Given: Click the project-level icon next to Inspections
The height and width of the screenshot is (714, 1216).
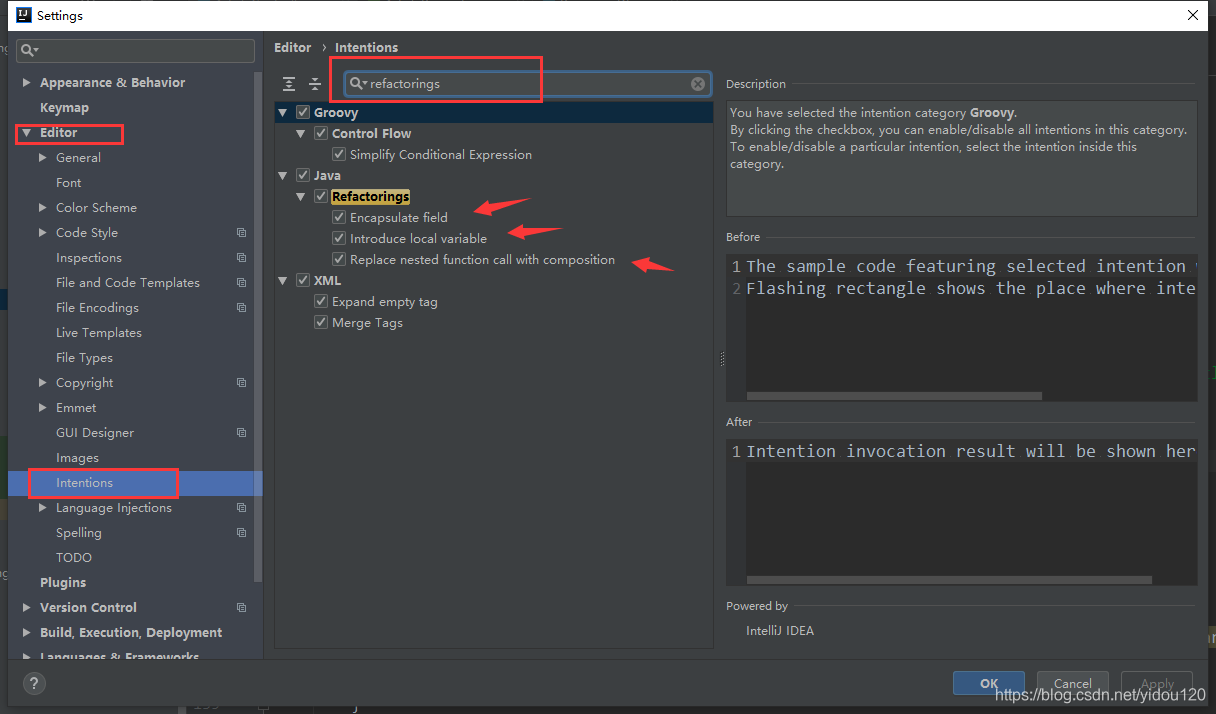Looking at the screenshot, I should coord(241,258).
